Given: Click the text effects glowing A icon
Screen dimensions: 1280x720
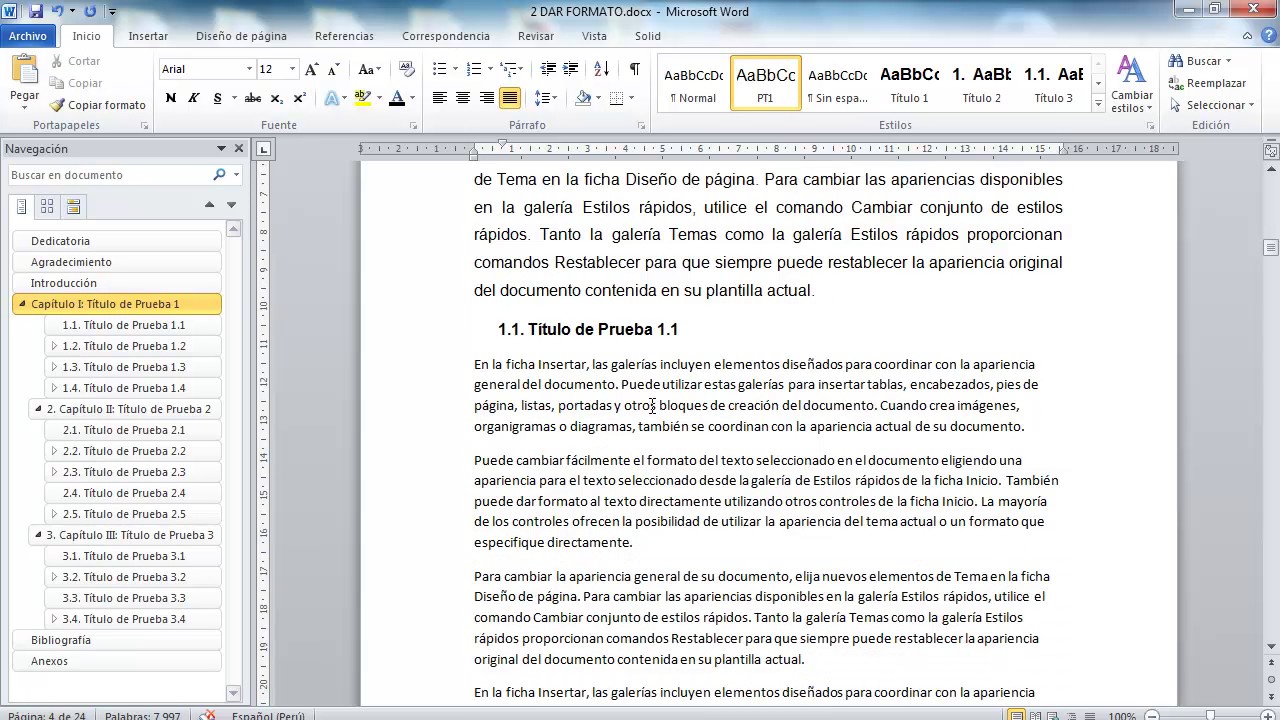Looking at the screenshot, I should point(332,98).
